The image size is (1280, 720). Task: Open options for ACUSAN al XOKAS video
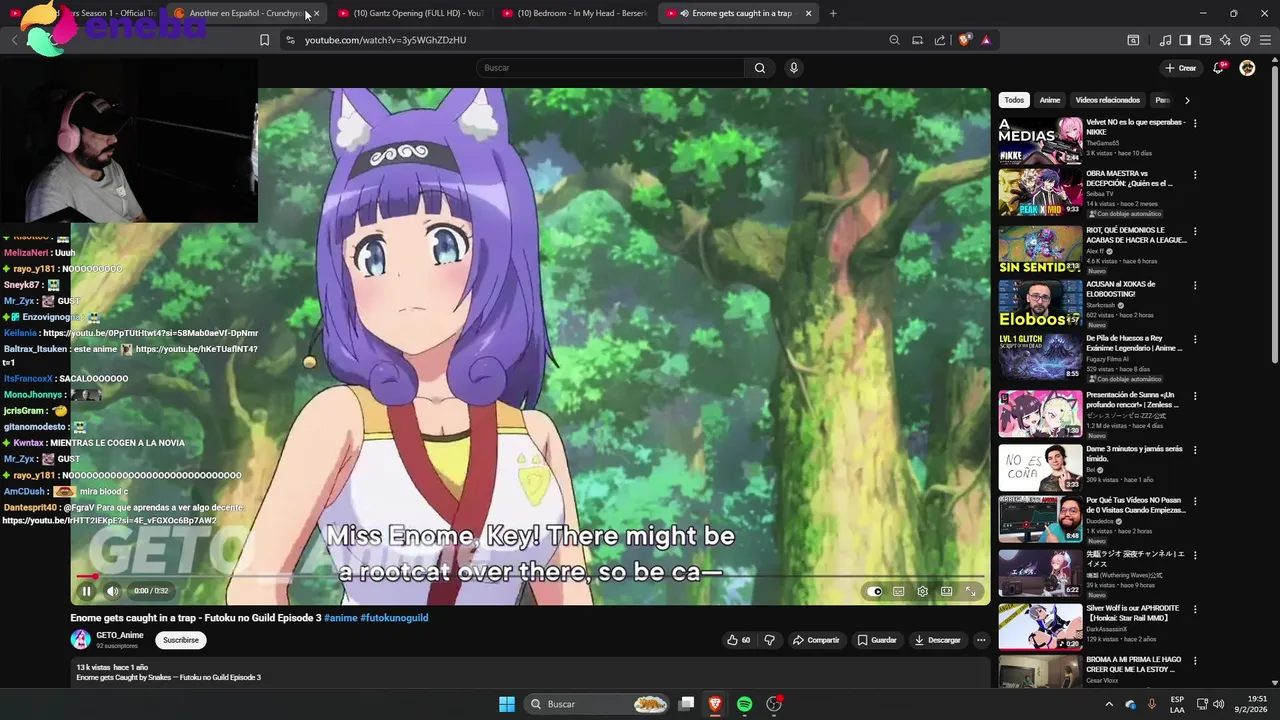click(1195, 285)
